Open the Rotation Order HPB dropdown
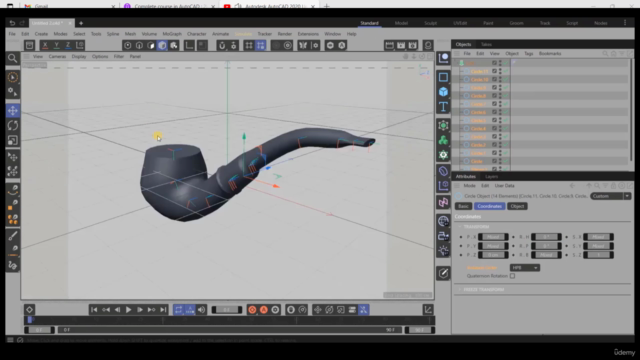 (x=525, y=268)
